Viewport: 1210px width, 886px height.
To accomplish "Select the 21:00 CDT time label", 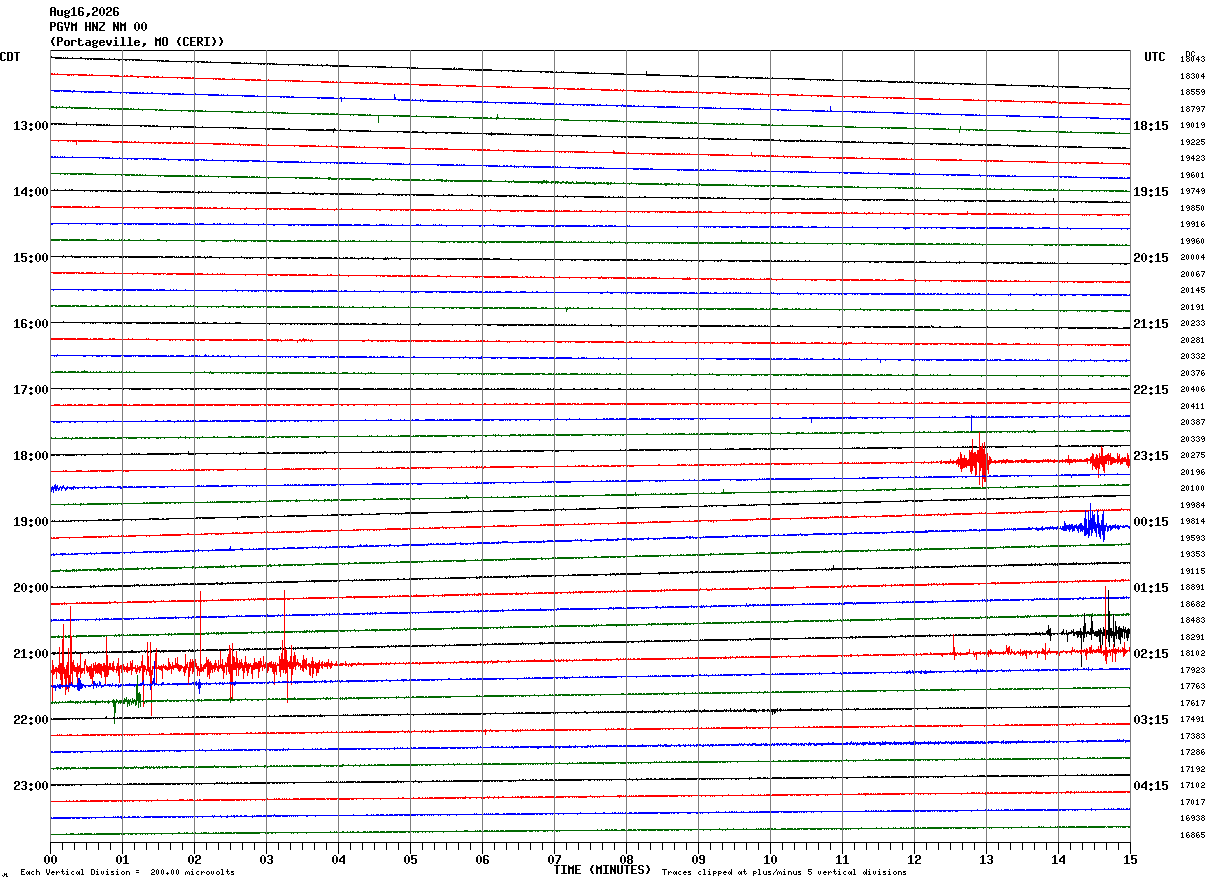I will (x=30, y=654).
